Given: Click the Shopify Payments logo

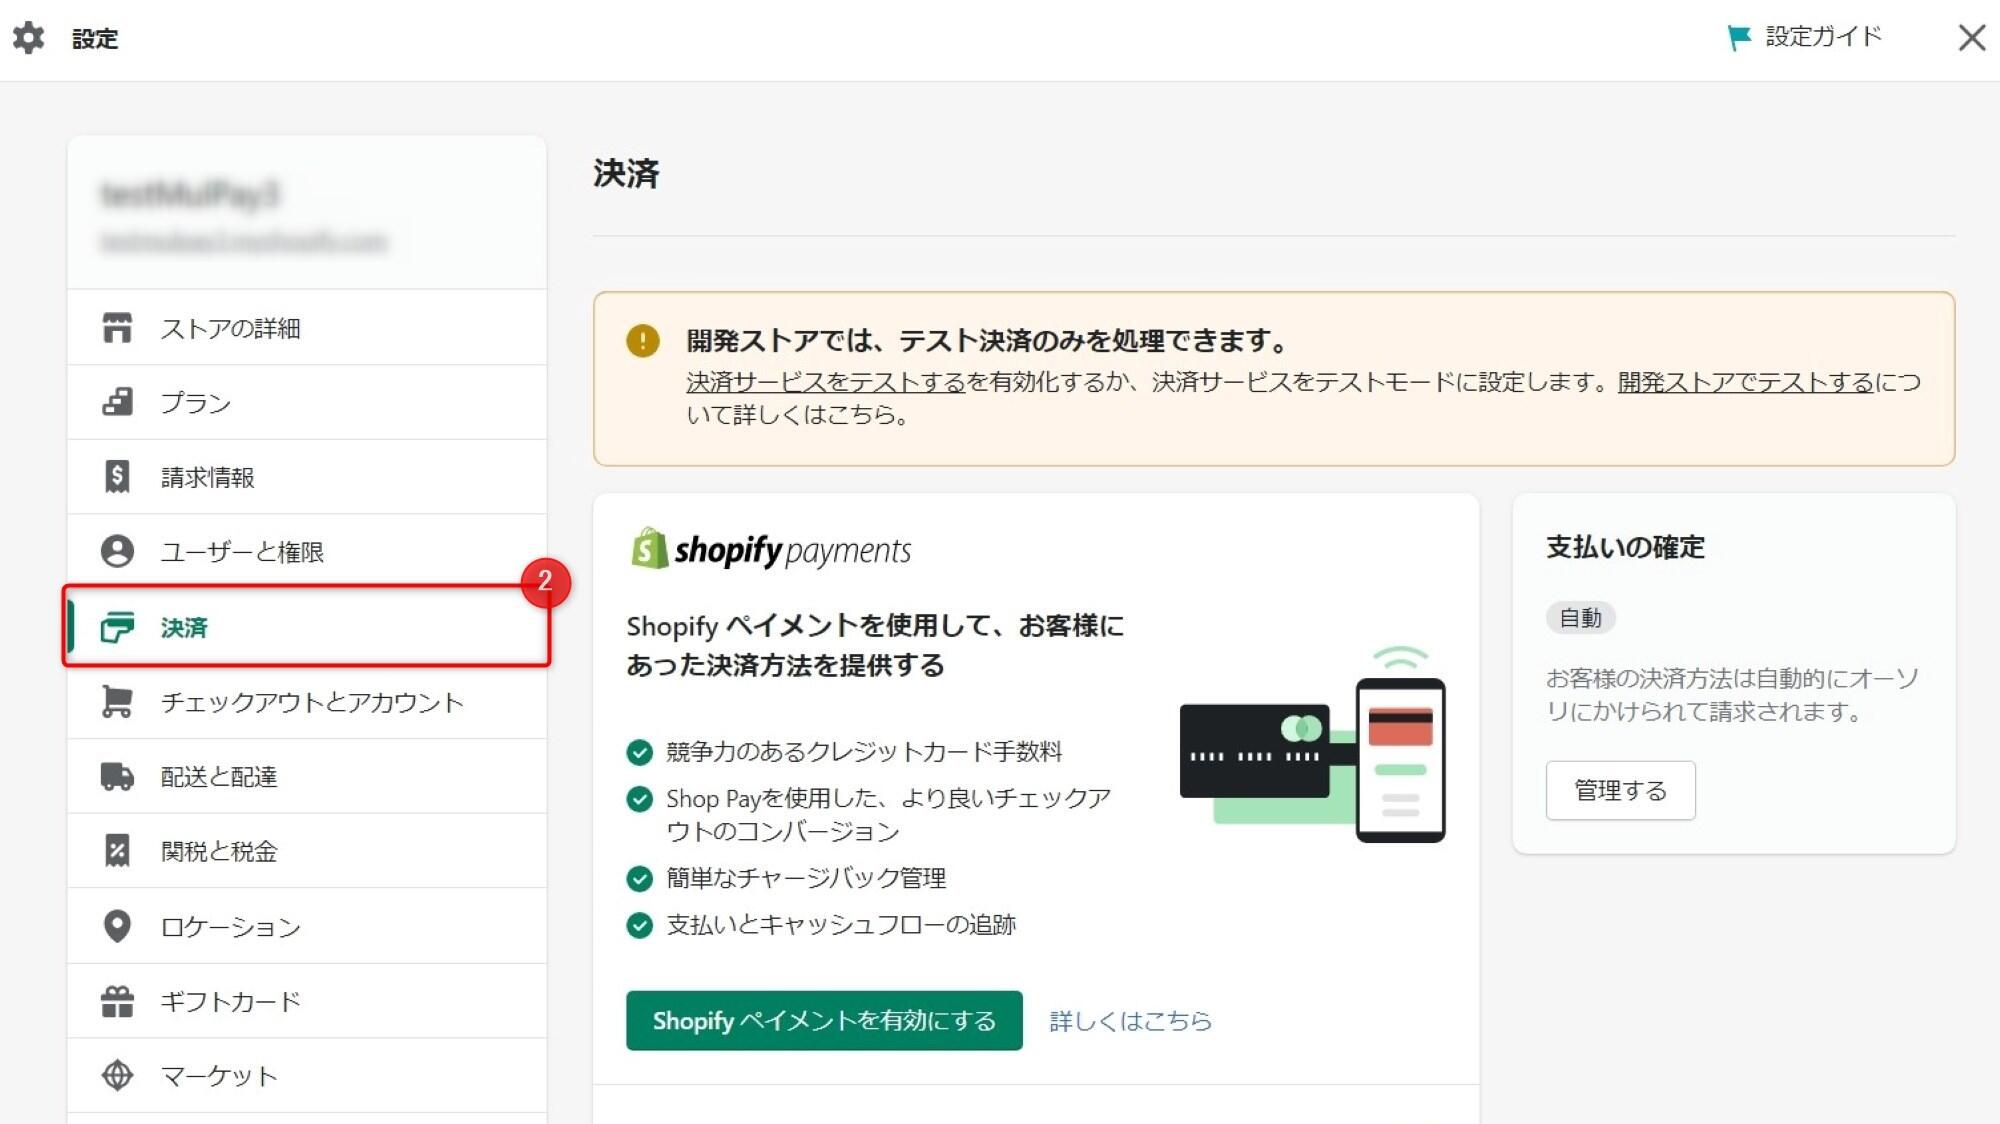Looking at the screenshot, I should (769, 549).
